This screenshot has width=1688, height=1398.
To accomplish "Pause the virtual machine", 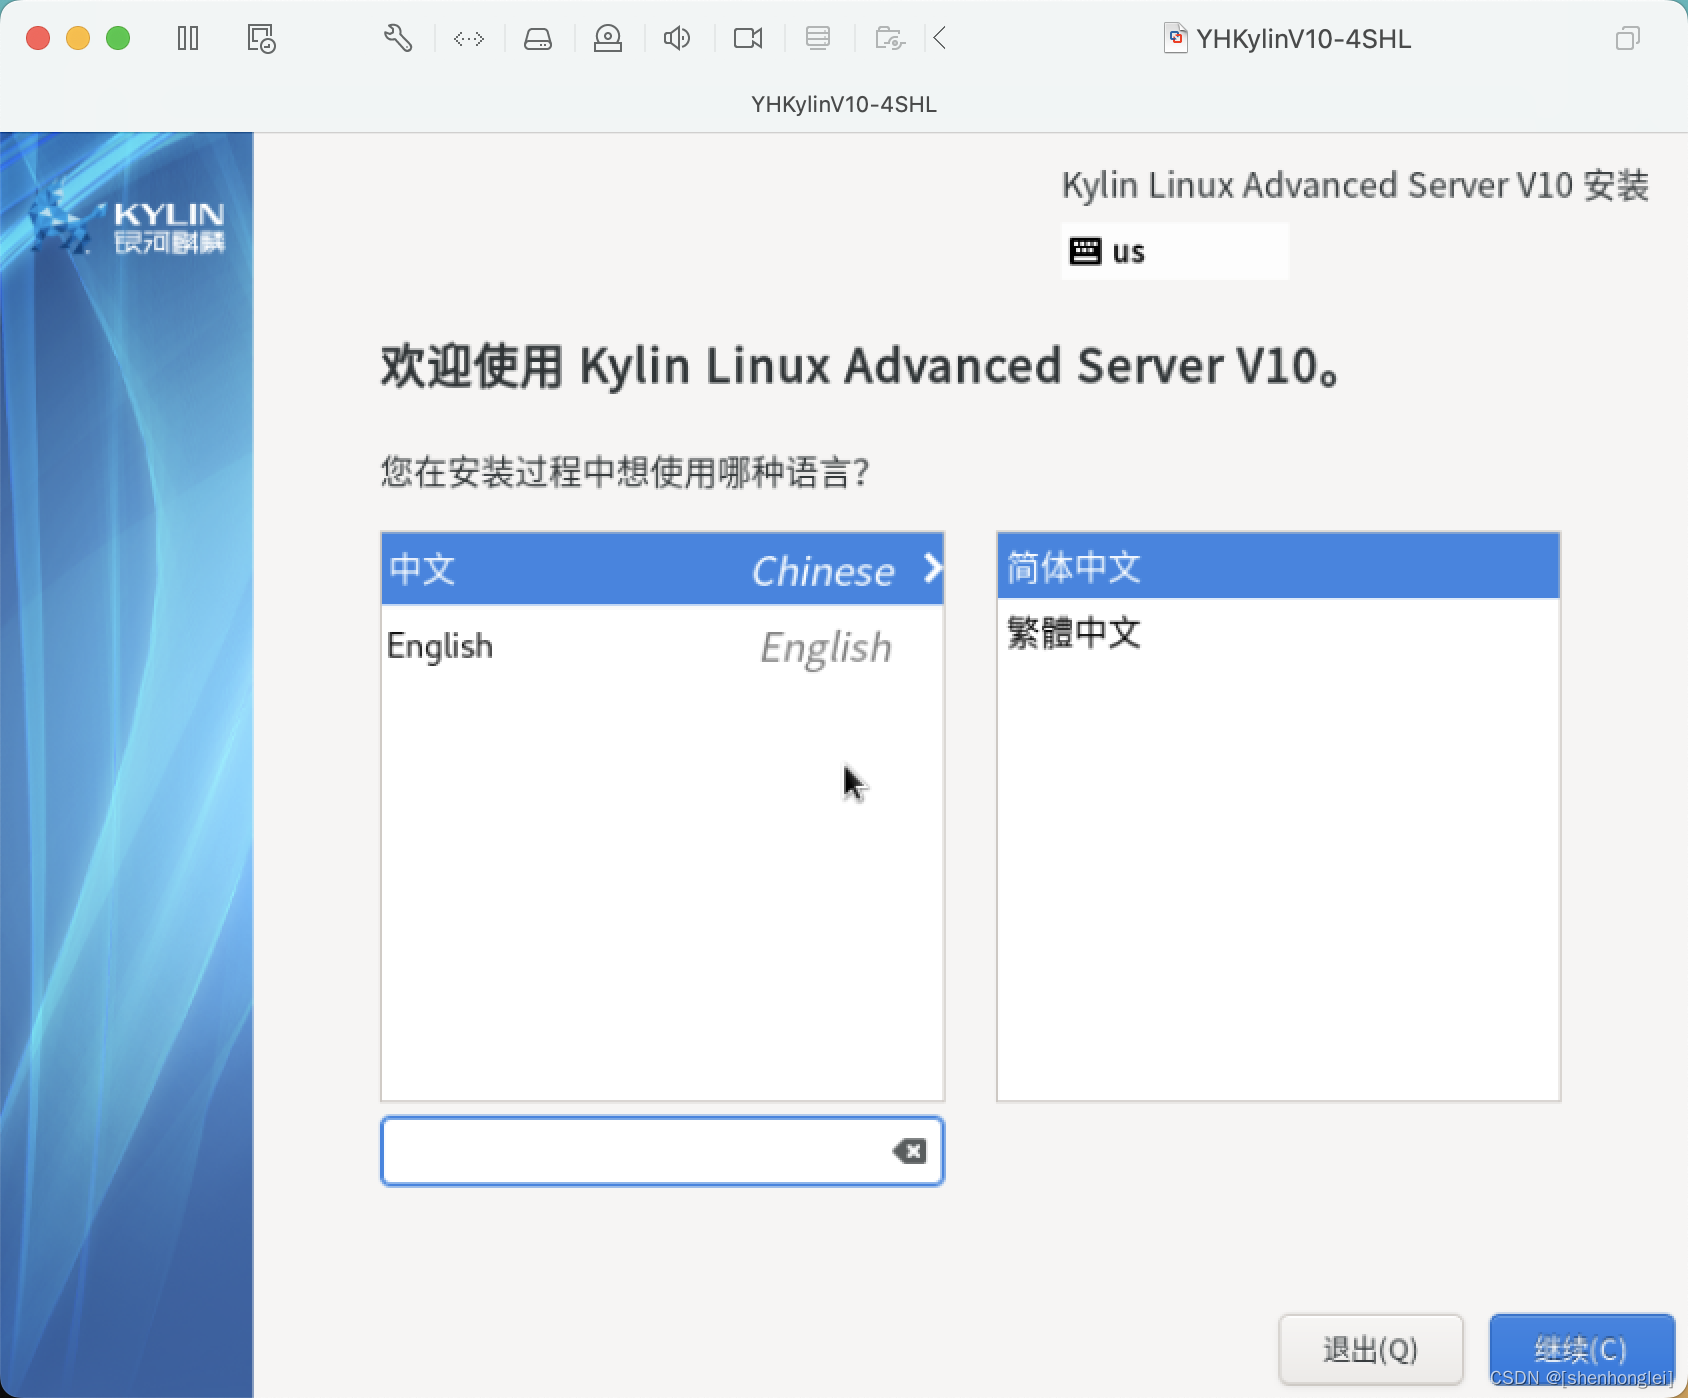I will tap(188, 39).
